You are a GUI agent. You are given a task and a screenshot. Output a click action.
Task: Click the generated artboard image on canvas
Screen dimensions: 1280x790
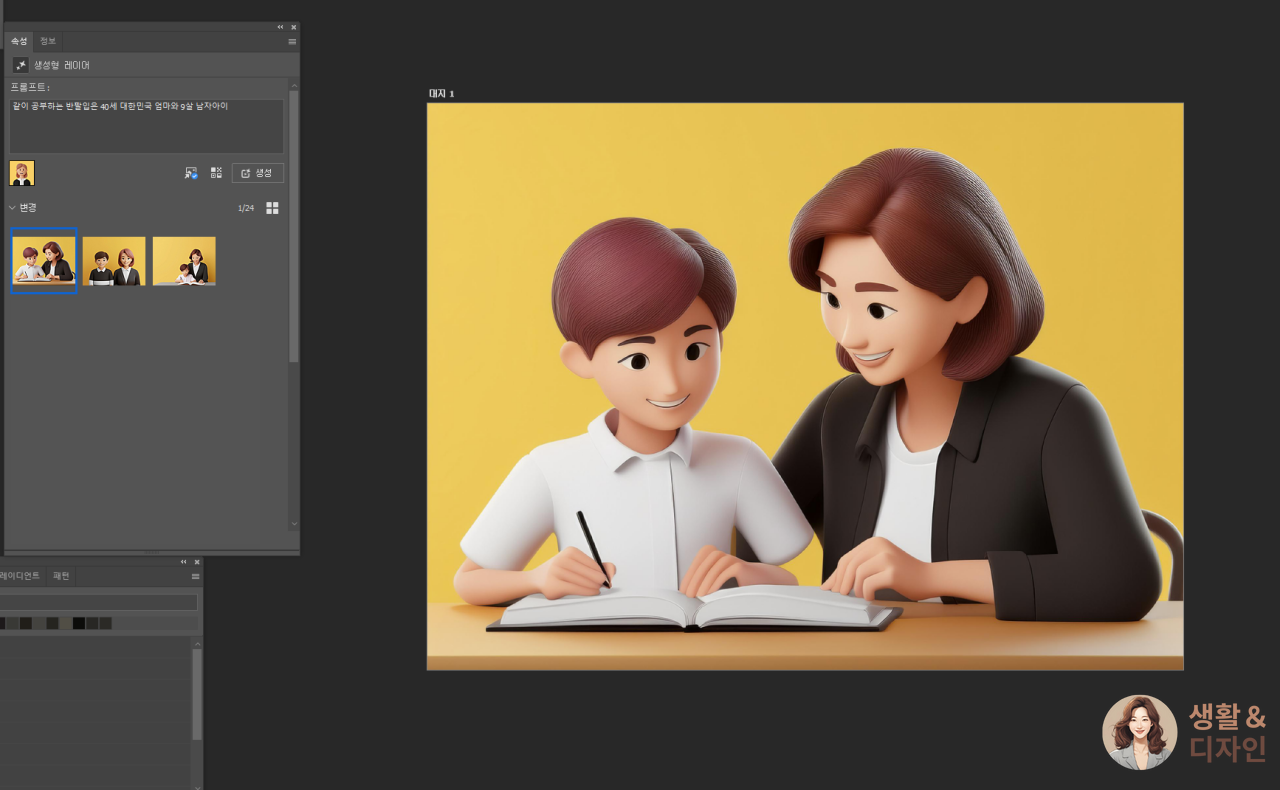(805, 386)
